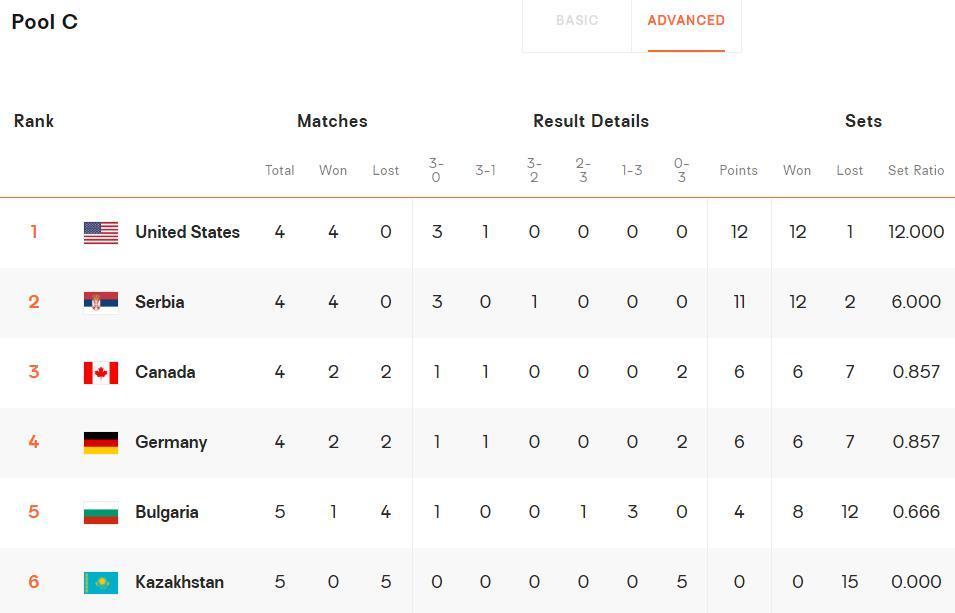Click the United States flag icon

(x=101, y=232)
